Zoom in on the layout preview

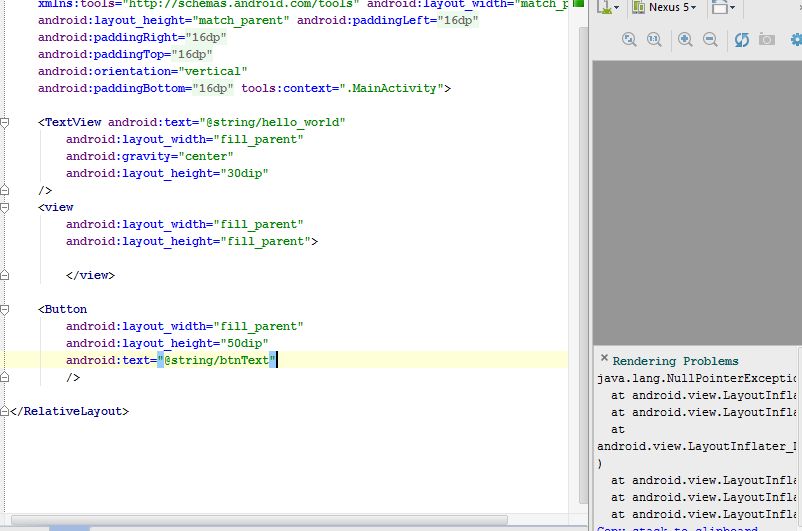(x=685, y=40)
